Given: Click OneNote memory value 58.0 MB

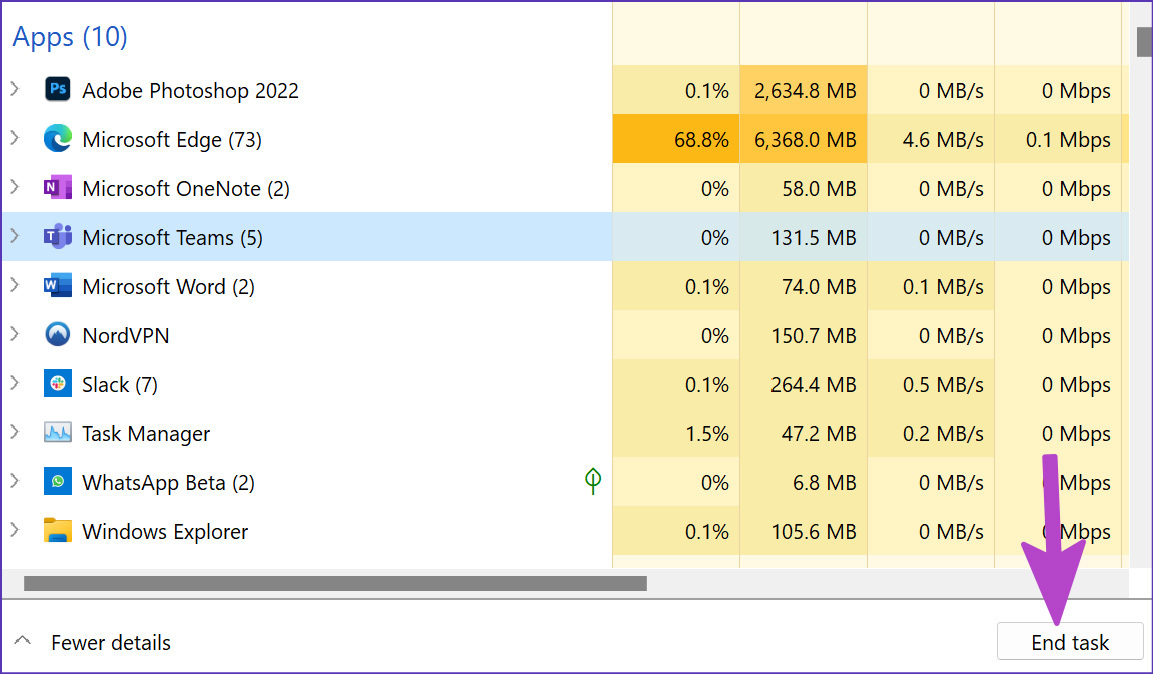Looking at the screenshot, I should pos(819,189).
